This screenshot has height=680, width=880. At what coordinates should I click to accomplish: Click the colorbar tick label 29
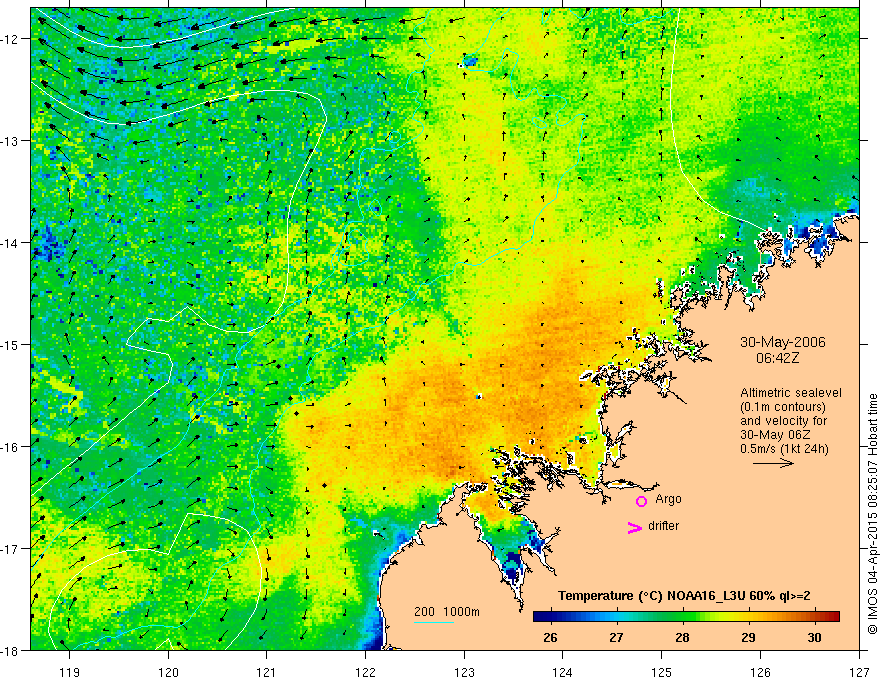[x=748, y=637]
